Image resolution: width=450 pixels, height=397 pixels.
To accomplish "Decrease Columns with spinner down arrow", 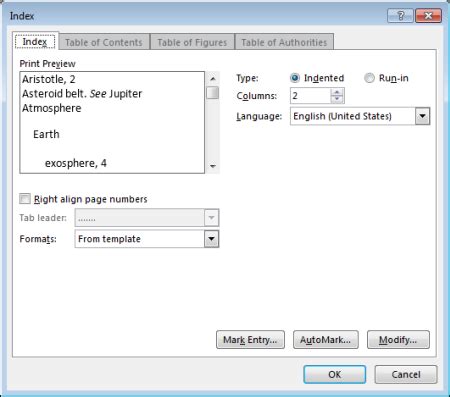I will point(337,99).
